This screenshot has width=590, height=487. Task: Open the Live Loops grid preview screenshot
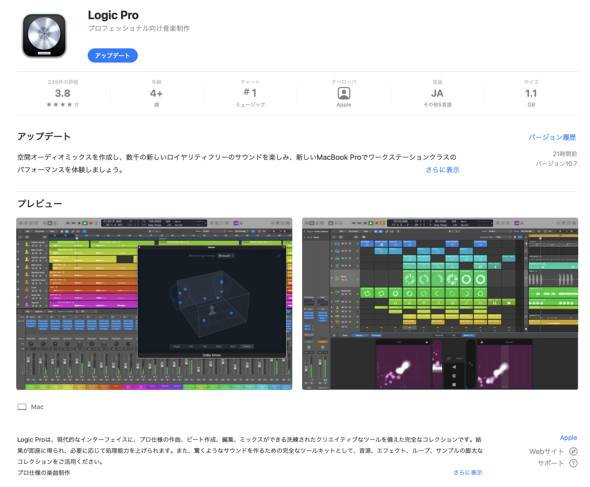[x=440, y=304]
